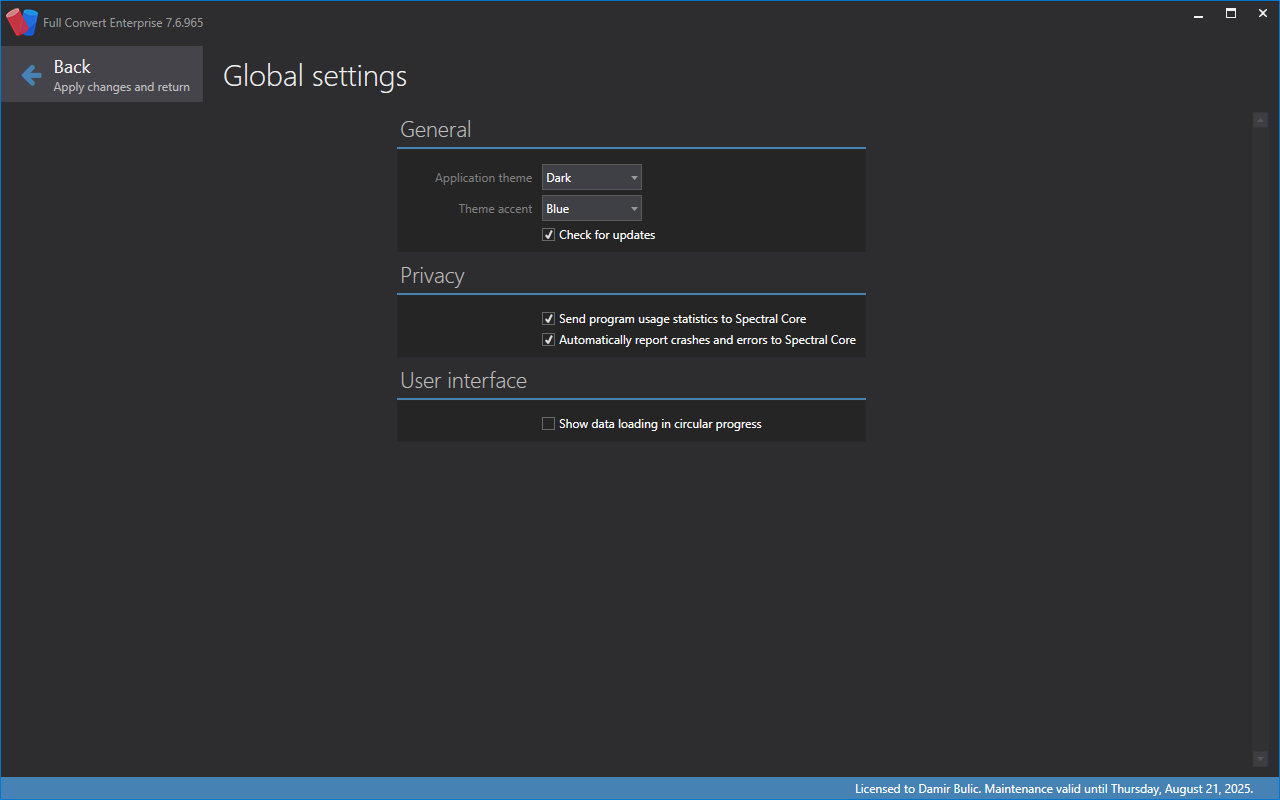
Task: Click the scrollbar up arrow
Action: pos(1260,120)
